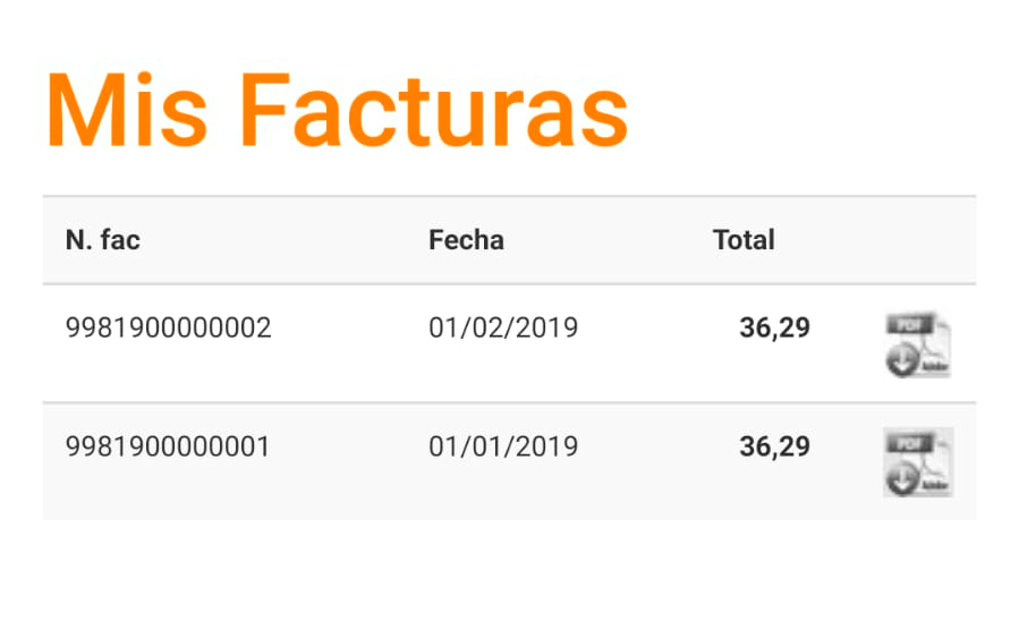The image size is (1019, 632).
Task: Click the date 01/01/2019
Action: point(503,447)
